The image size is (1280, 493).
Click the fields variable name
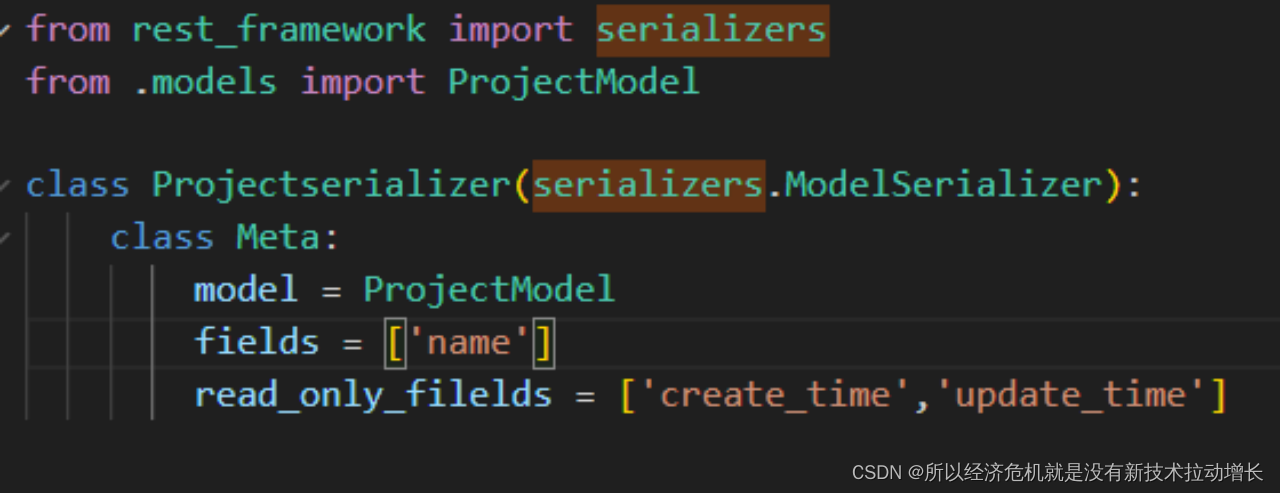257,342
